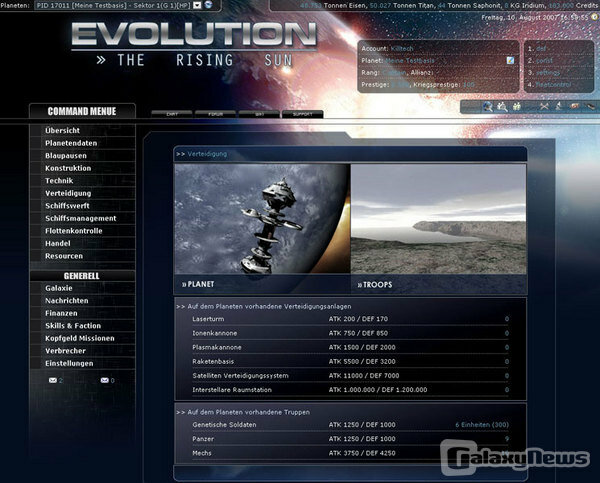Open Finanzen in the Generell menu

(x=61, y=313)
